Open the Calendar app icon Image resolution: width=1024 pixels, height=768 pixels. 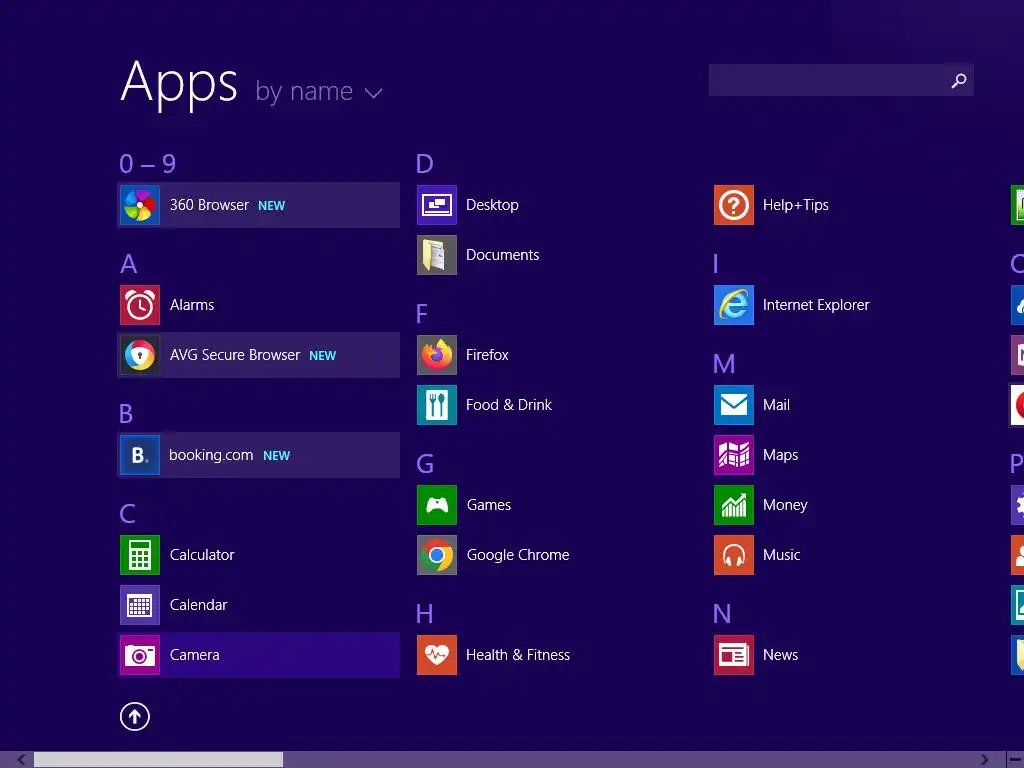(140, 605)
